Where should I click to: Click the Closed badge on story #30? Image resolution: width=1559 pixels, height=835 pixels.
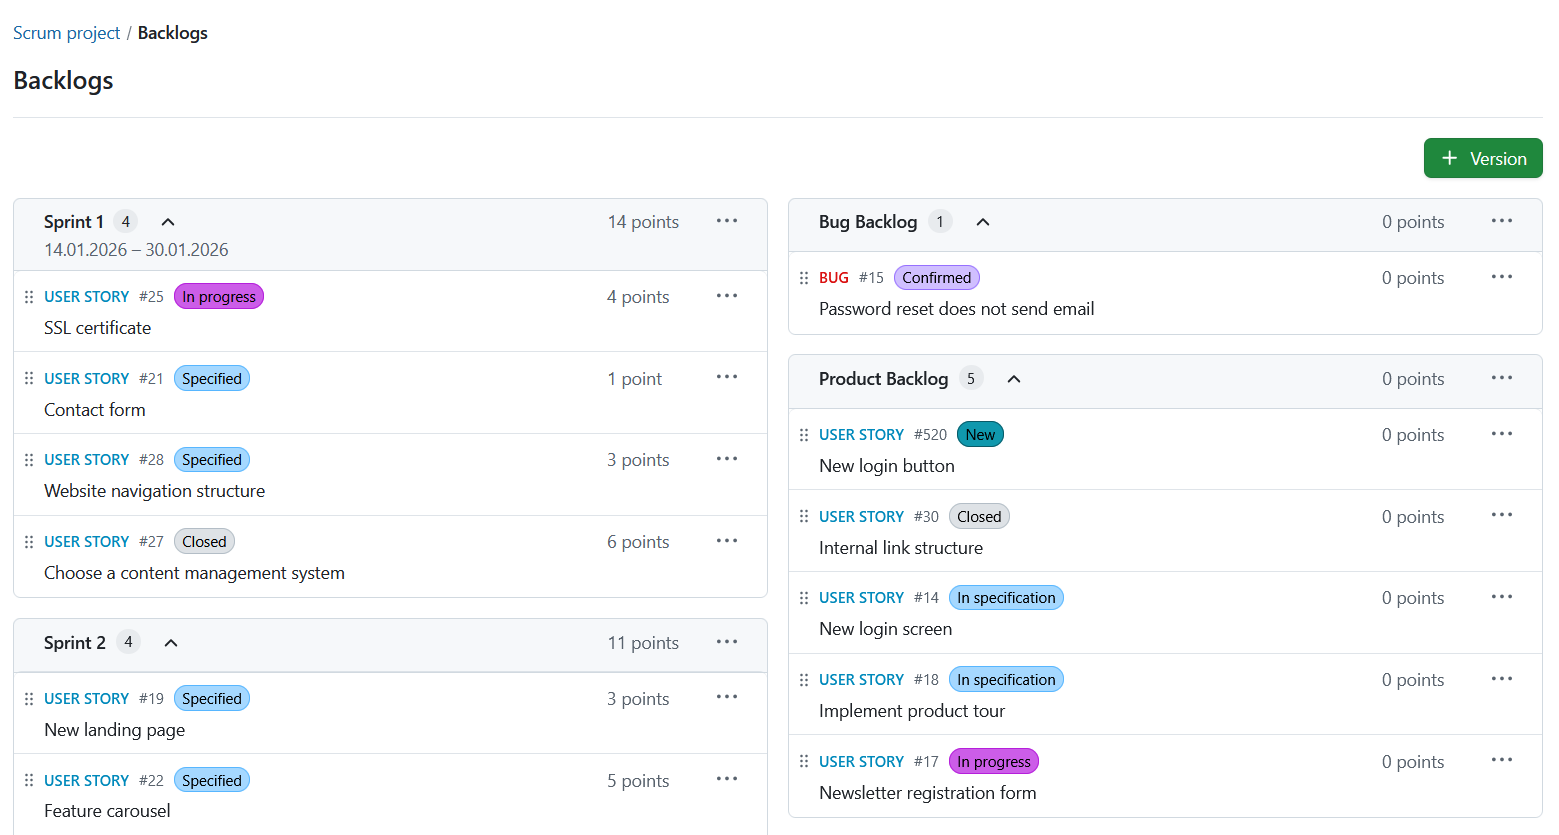click(979, 516)
